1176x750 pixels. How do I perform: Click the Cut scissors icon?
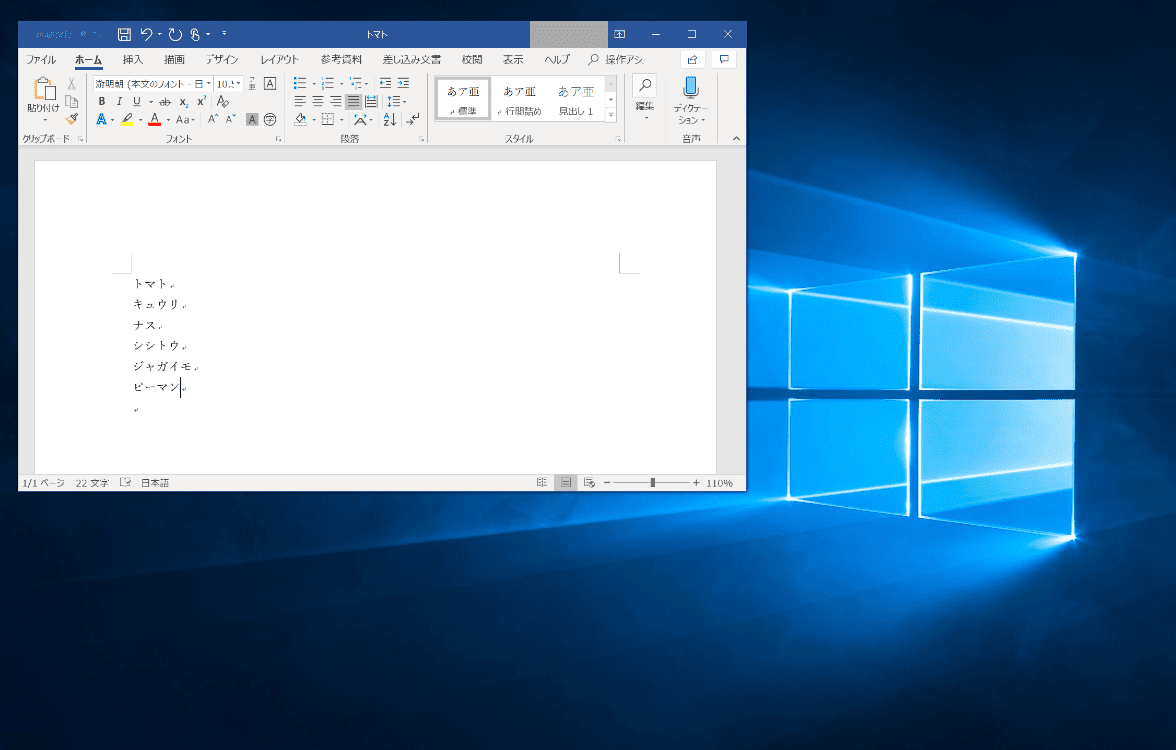click(x=71, y=84)
